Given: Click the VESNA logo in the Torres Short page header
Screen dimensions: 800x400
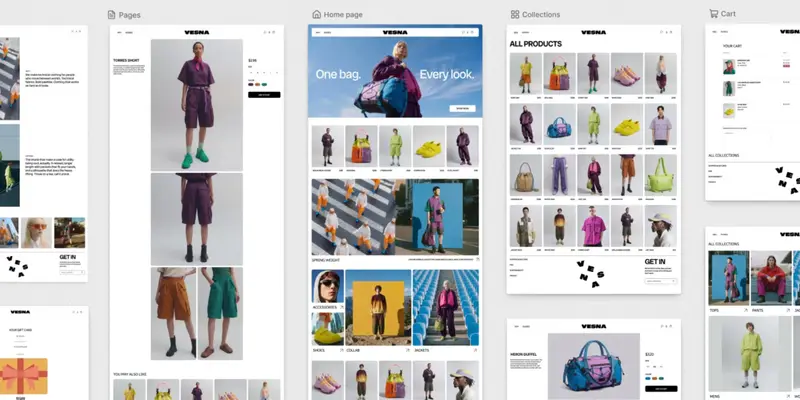Looking at the screenshot, I should tap(197, 33).
